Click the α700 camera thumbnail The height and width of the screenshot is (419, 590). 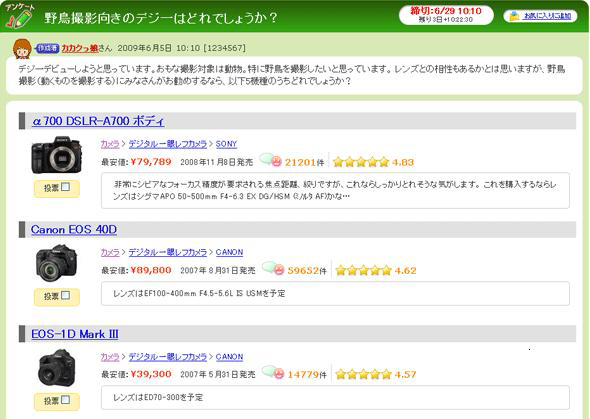point(56,155)
